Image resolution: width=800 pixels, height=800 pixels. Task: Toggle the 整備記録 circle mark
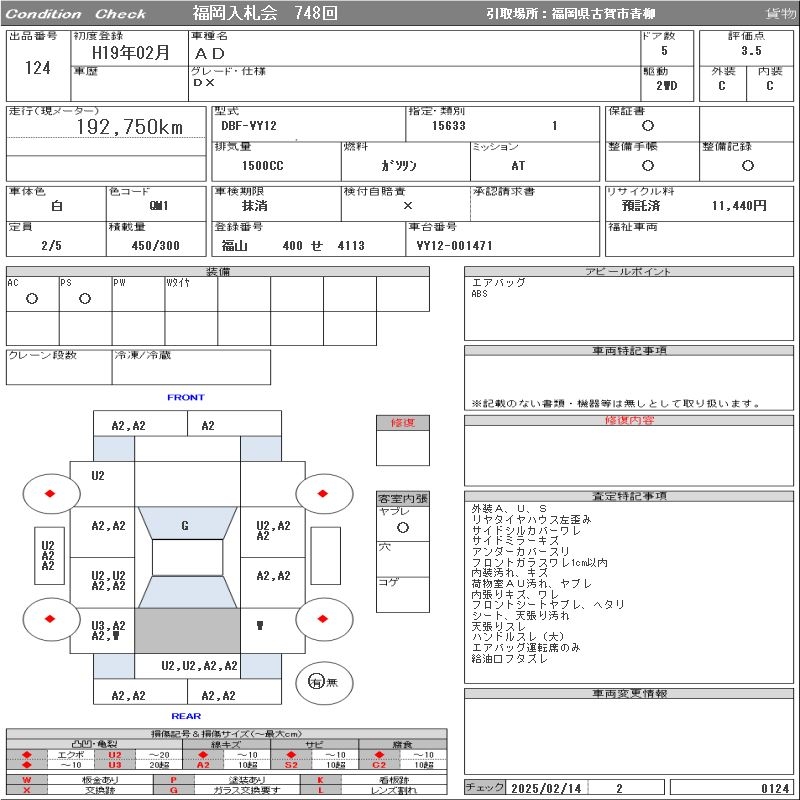(x=747, y=166)
